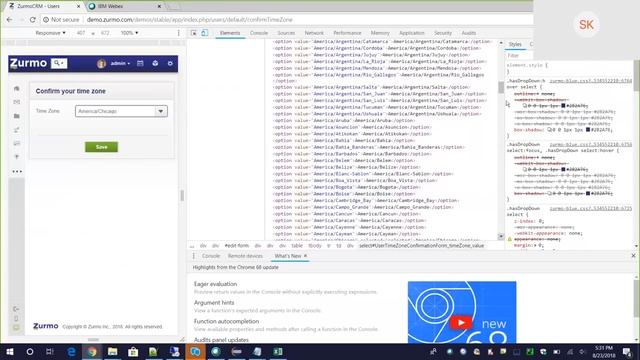Reload the page with the refresh icon
The image size is (640, 360).
pos(32,19)
